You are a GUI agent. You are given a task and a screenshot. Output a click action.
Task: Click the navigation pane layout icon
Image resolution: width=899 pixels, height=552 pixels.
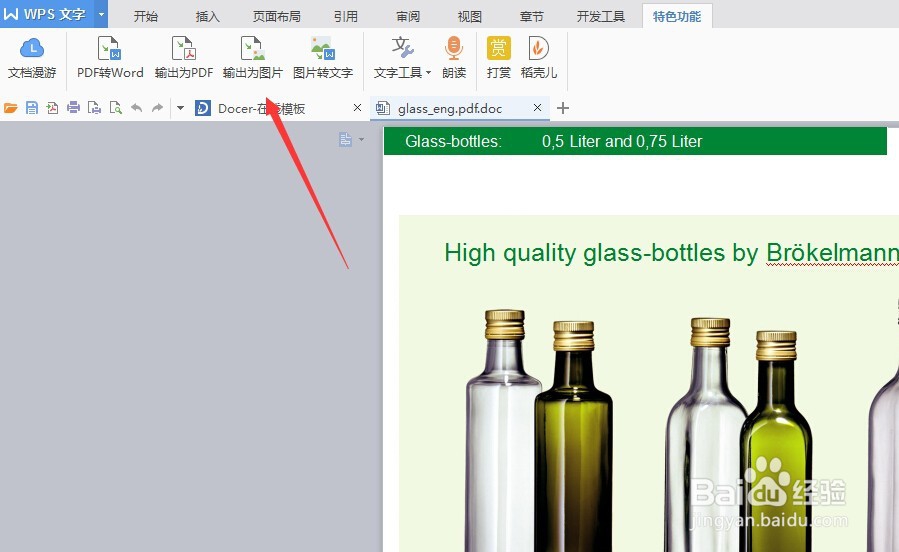tap(346, 139)
